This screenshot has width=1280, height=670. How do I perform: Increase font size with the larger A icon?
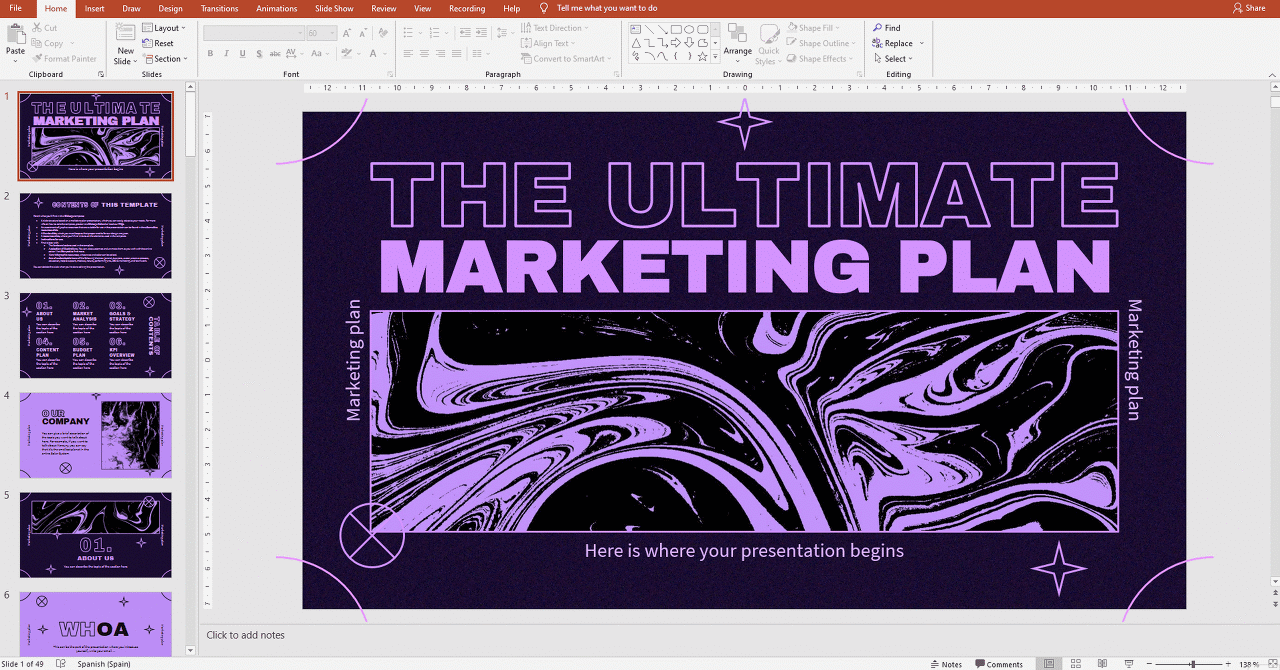347,33
